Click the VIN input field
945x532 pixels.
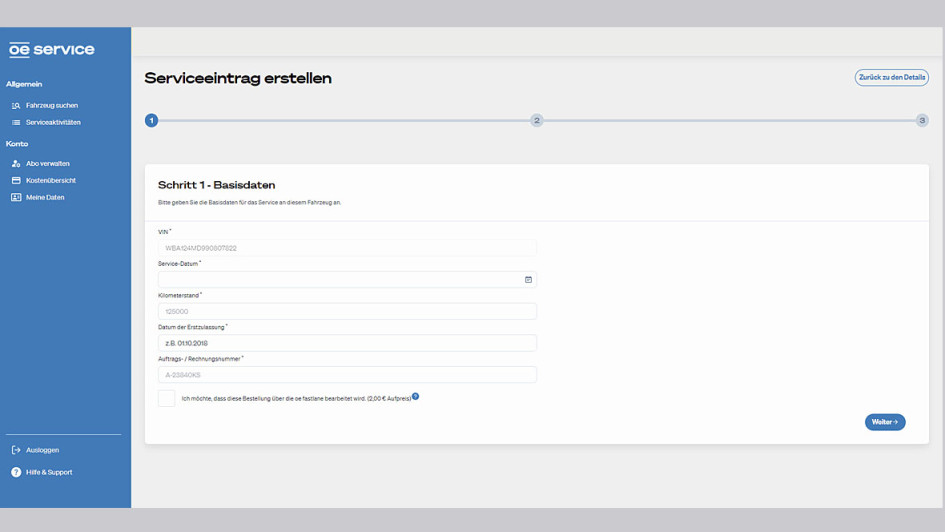pos(347,248)
